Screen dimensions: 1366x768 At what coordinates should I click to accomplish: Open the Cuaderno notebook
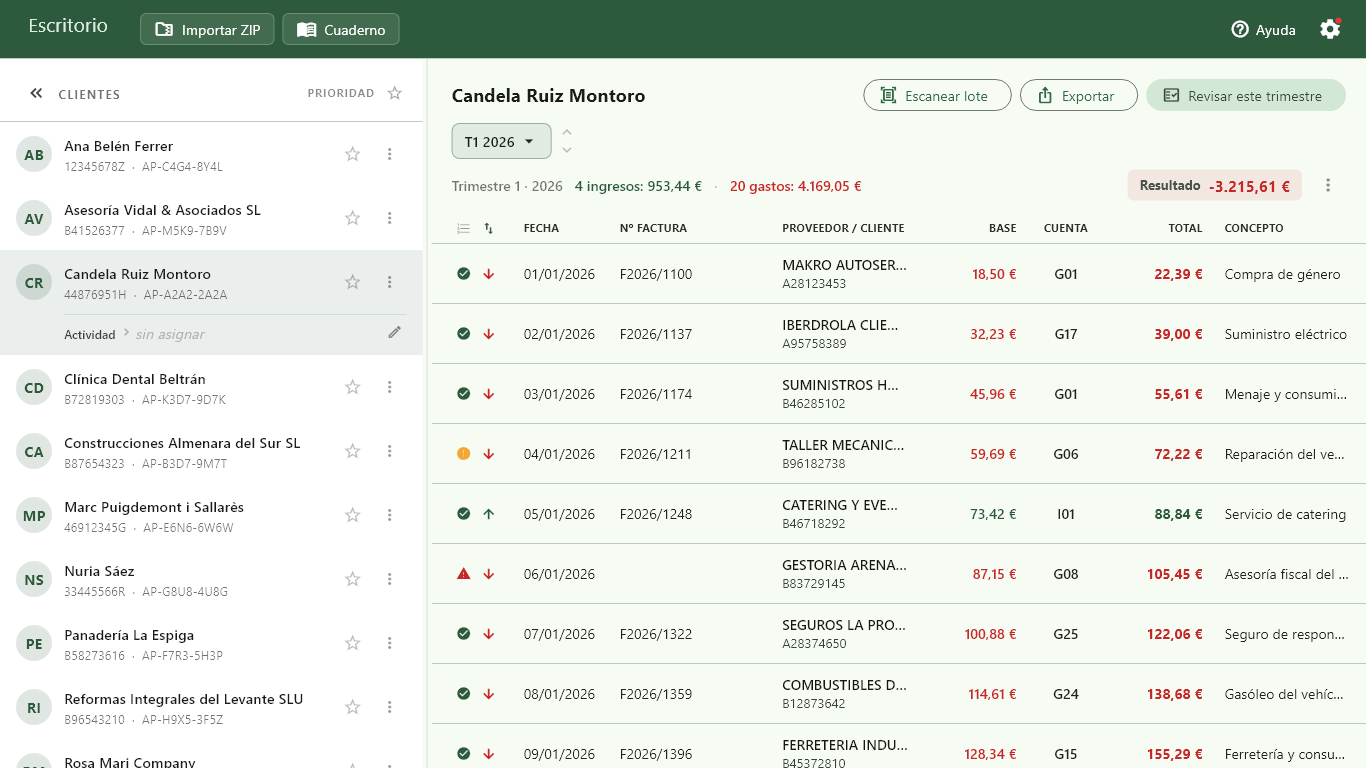(341, 29)
